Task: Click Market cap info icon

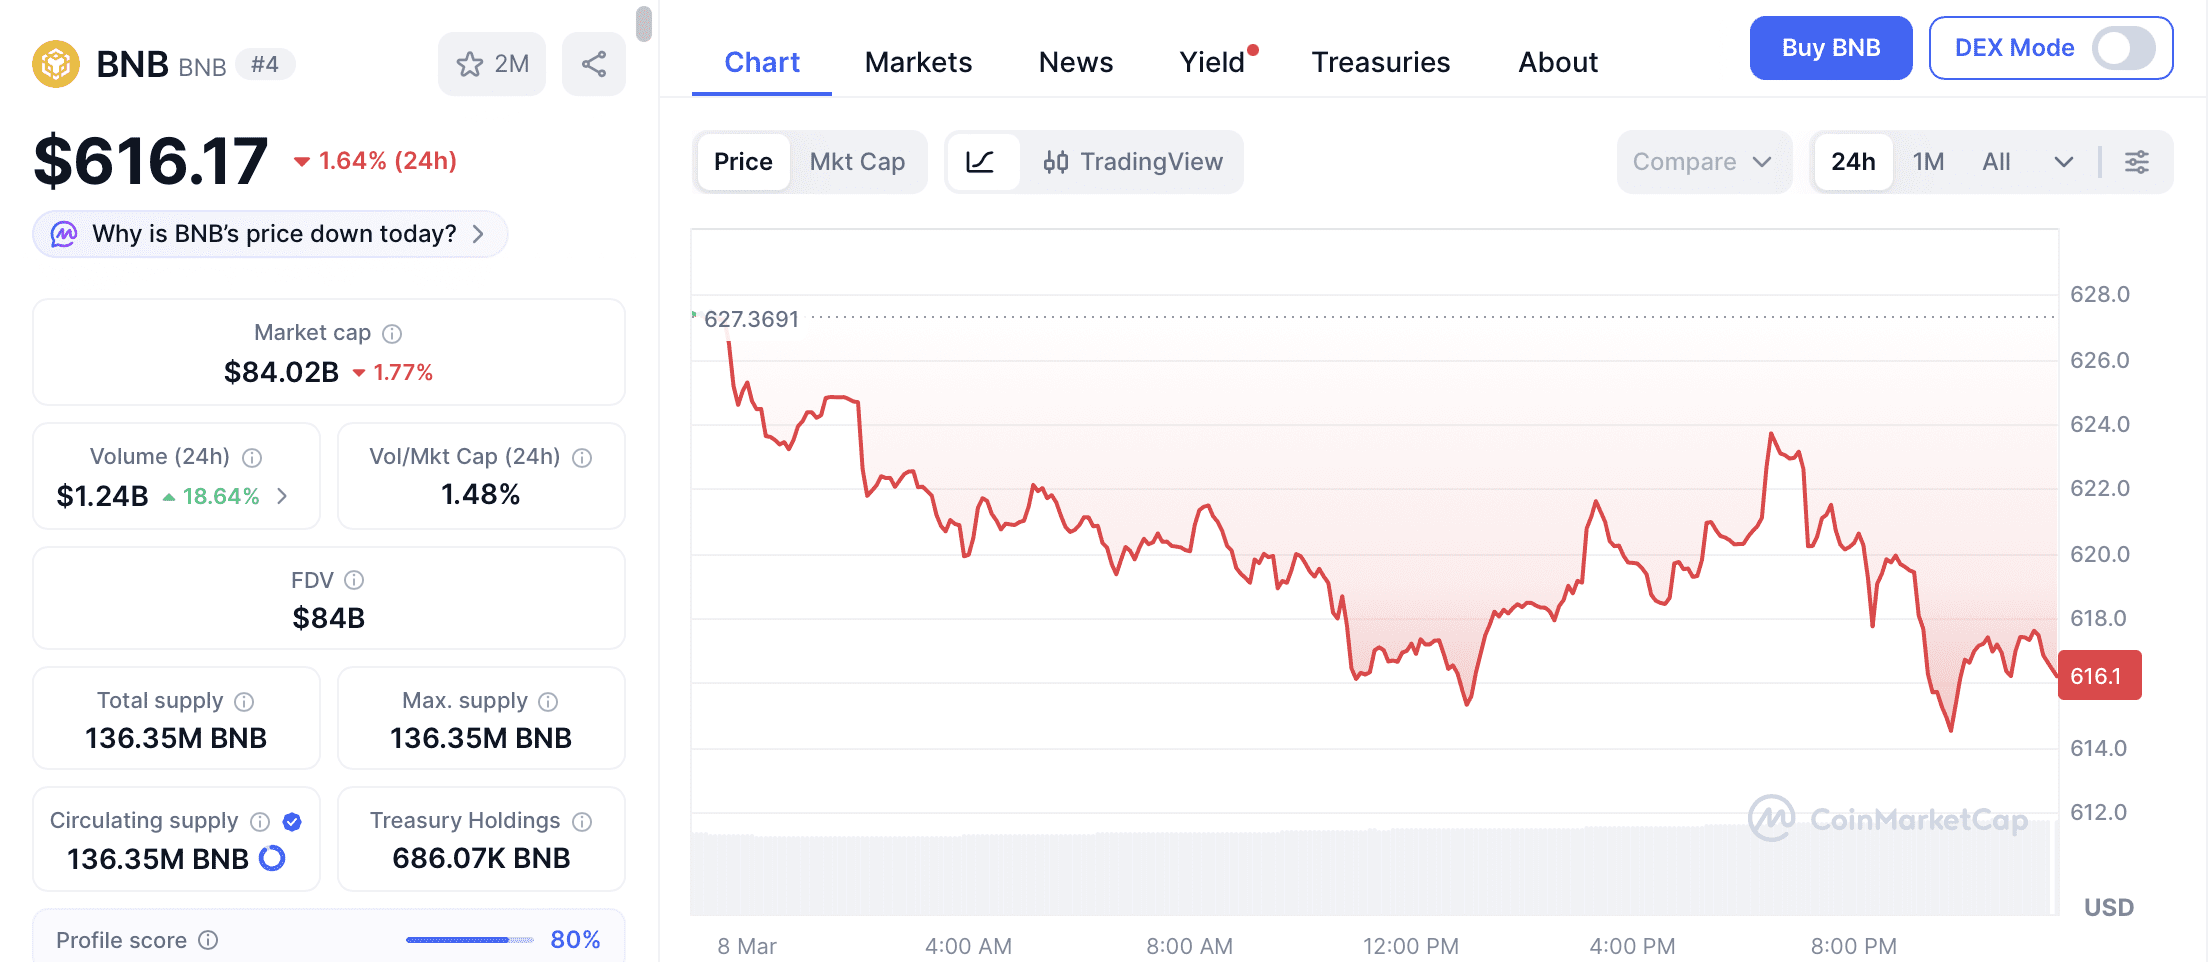Action: pyautogui.click(x=392, y=334)
